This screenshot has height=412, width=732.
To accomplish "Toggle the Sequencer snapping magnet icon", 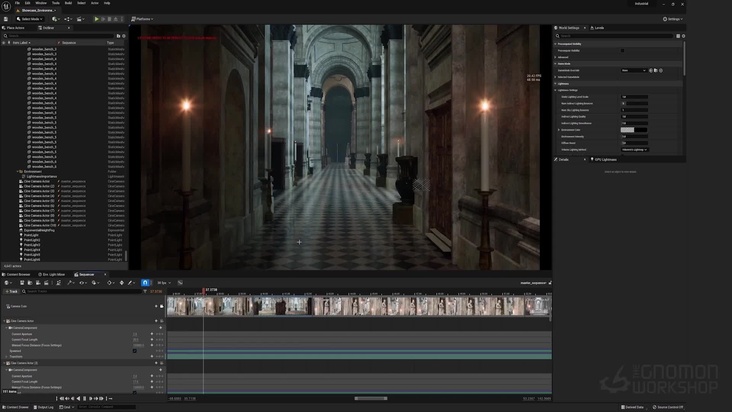I will [x=145, y=283].
